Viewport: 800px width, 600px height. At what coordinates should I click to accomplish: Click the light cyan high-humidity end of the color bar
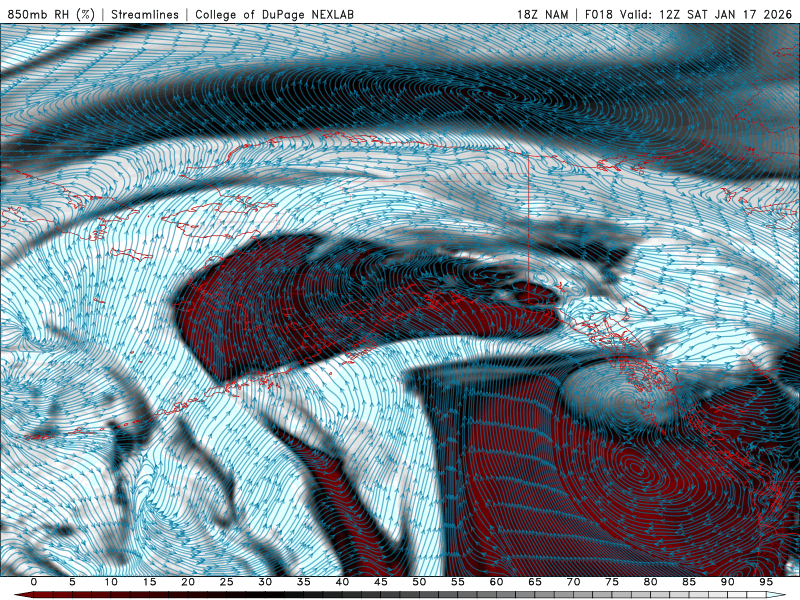point(776,595)
